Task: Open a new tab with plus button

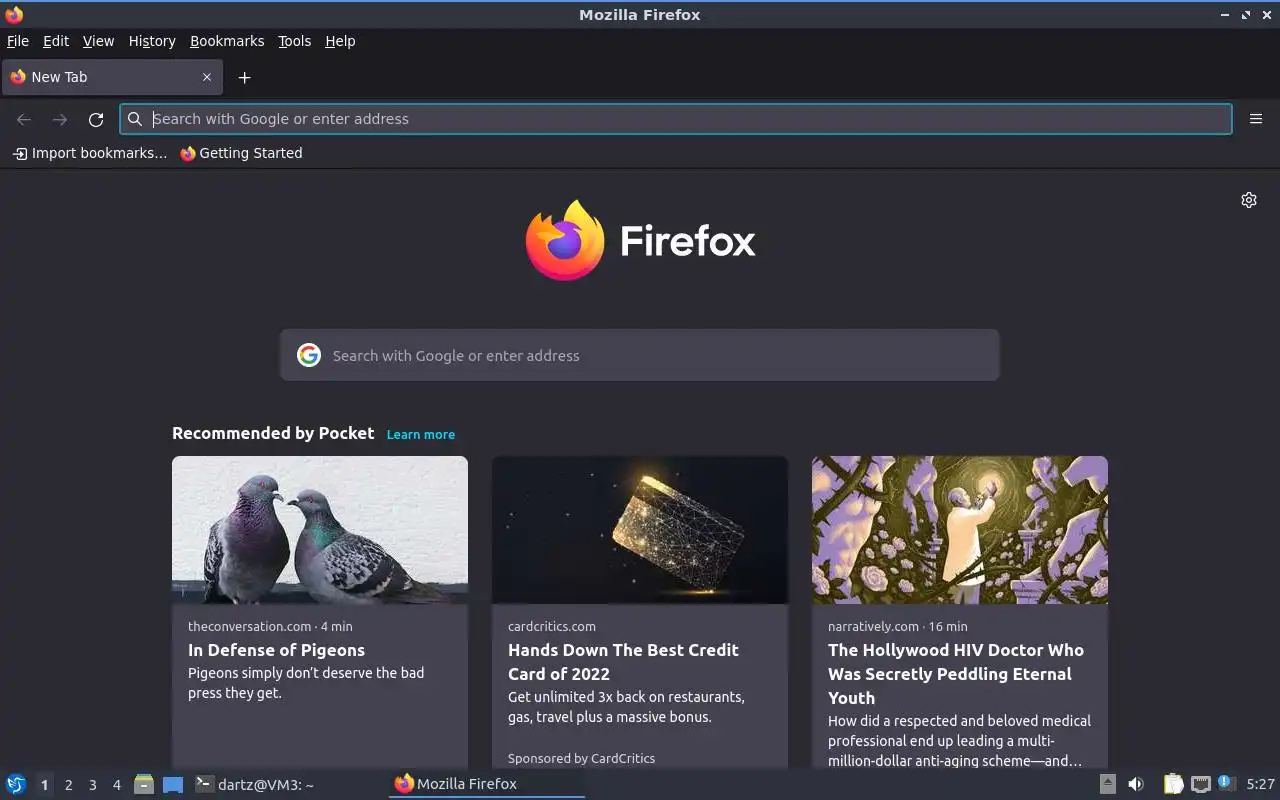Action: [x=244, y=77]
